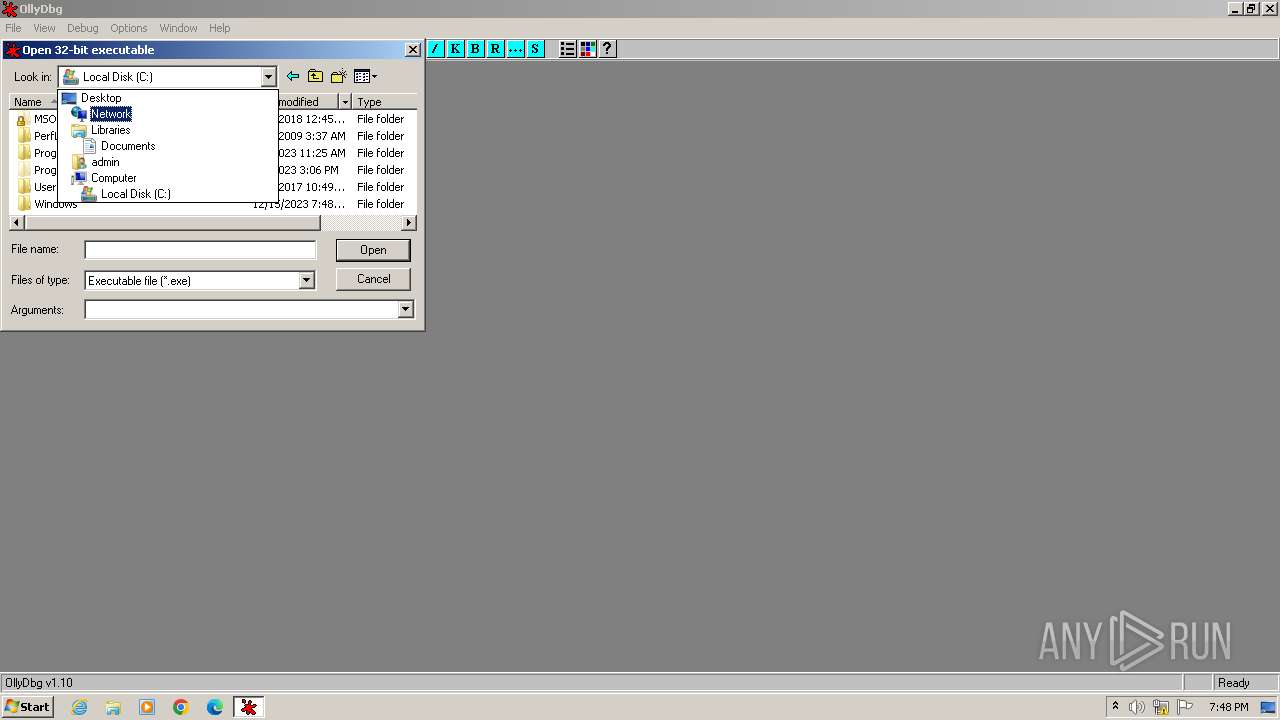Screen dimensions: 1280x720
Task: Select Libraries in Look in list
Action: (110, 130)
